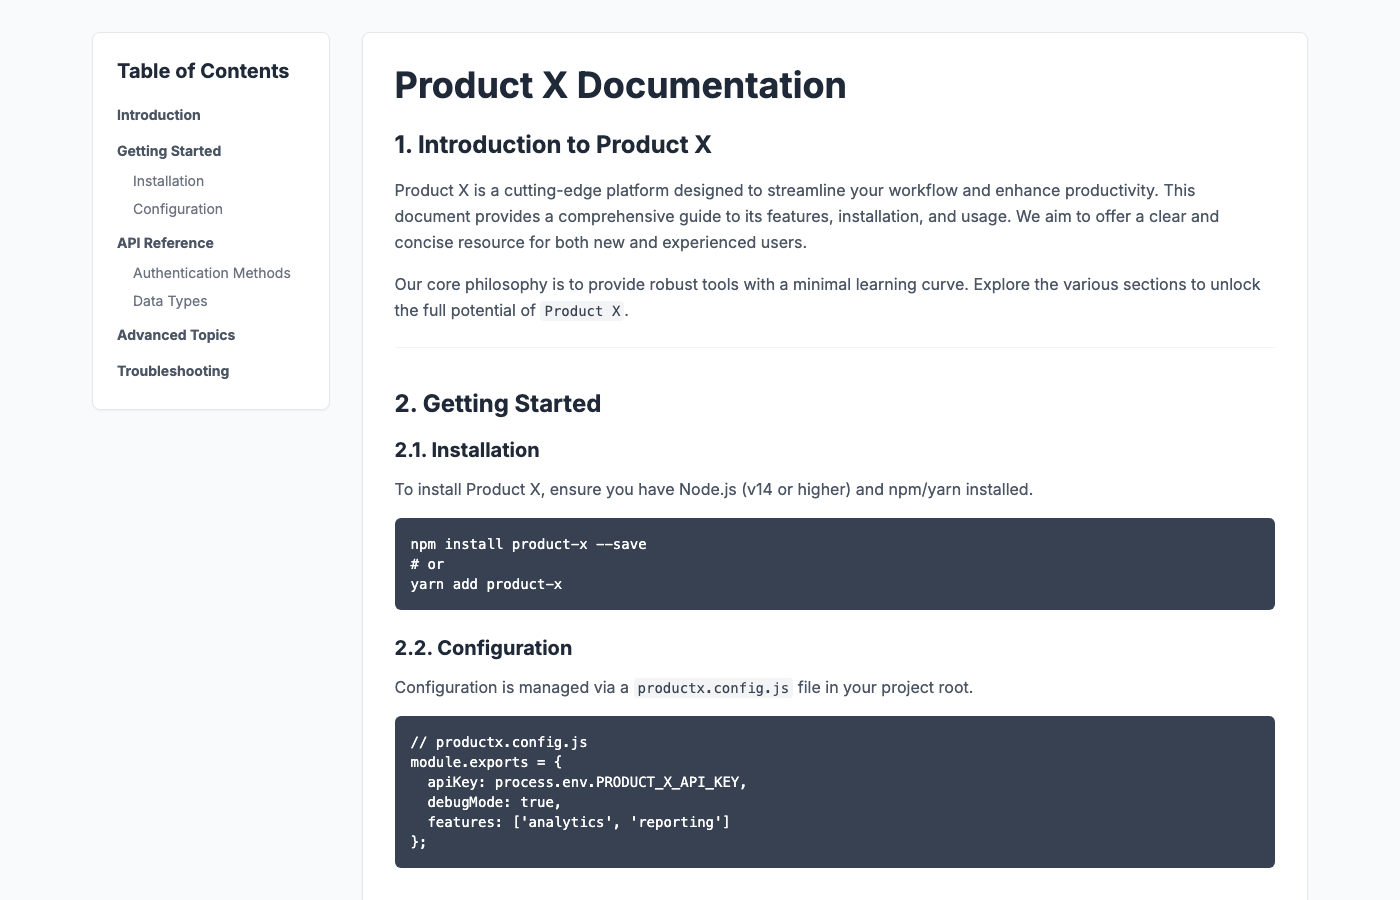This screenshot has width=1400, height=900.
Task: Open the Authentication Methods link
Action: pos(211,273)
